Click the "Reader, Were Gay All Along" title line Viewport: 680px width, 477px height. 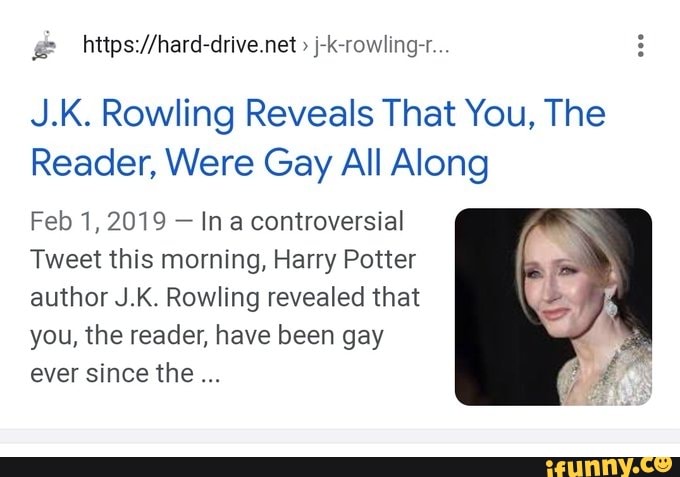pyautogui.click(x=260, y=163)
